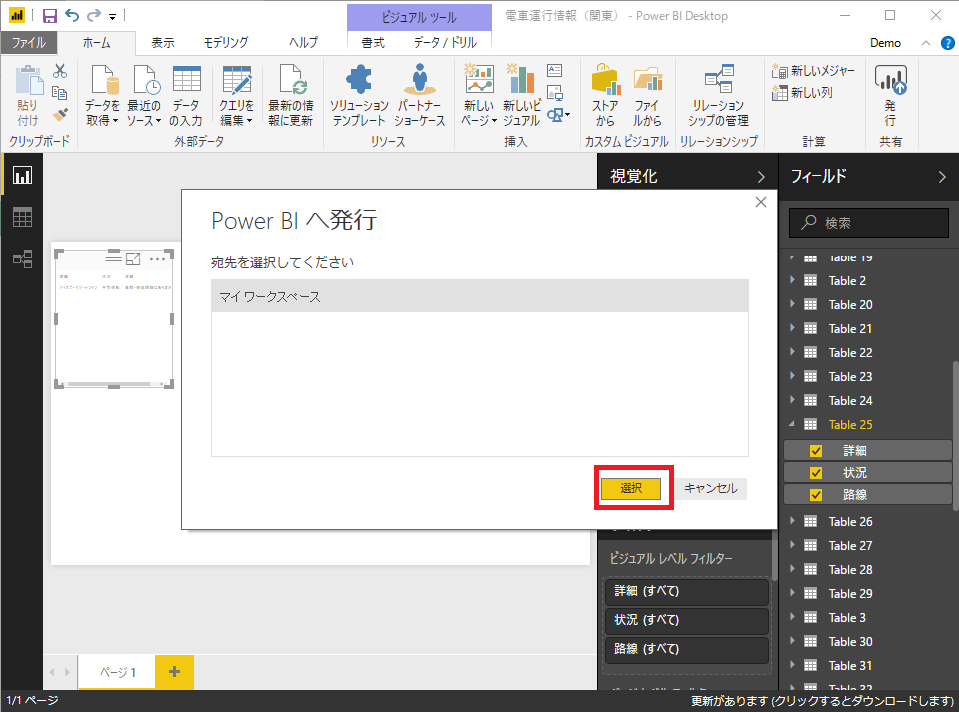Switch to データ/ドリル ribbon tab
Image resolution: width=959 pixels, height=712 pixels.
point(445,43)
